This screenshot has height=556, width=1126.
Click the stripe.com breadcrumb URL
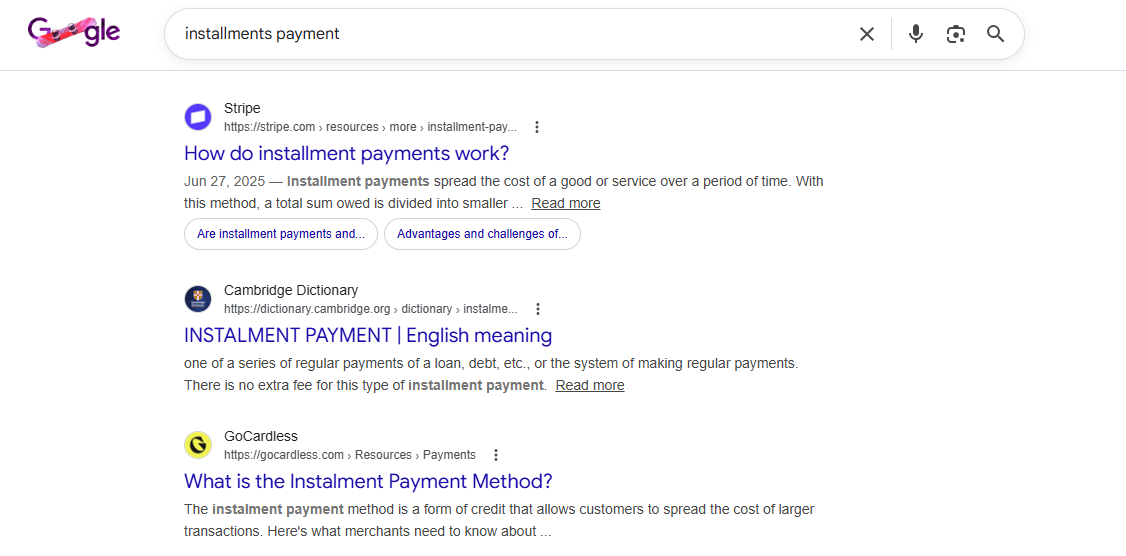tap(370, 127)
